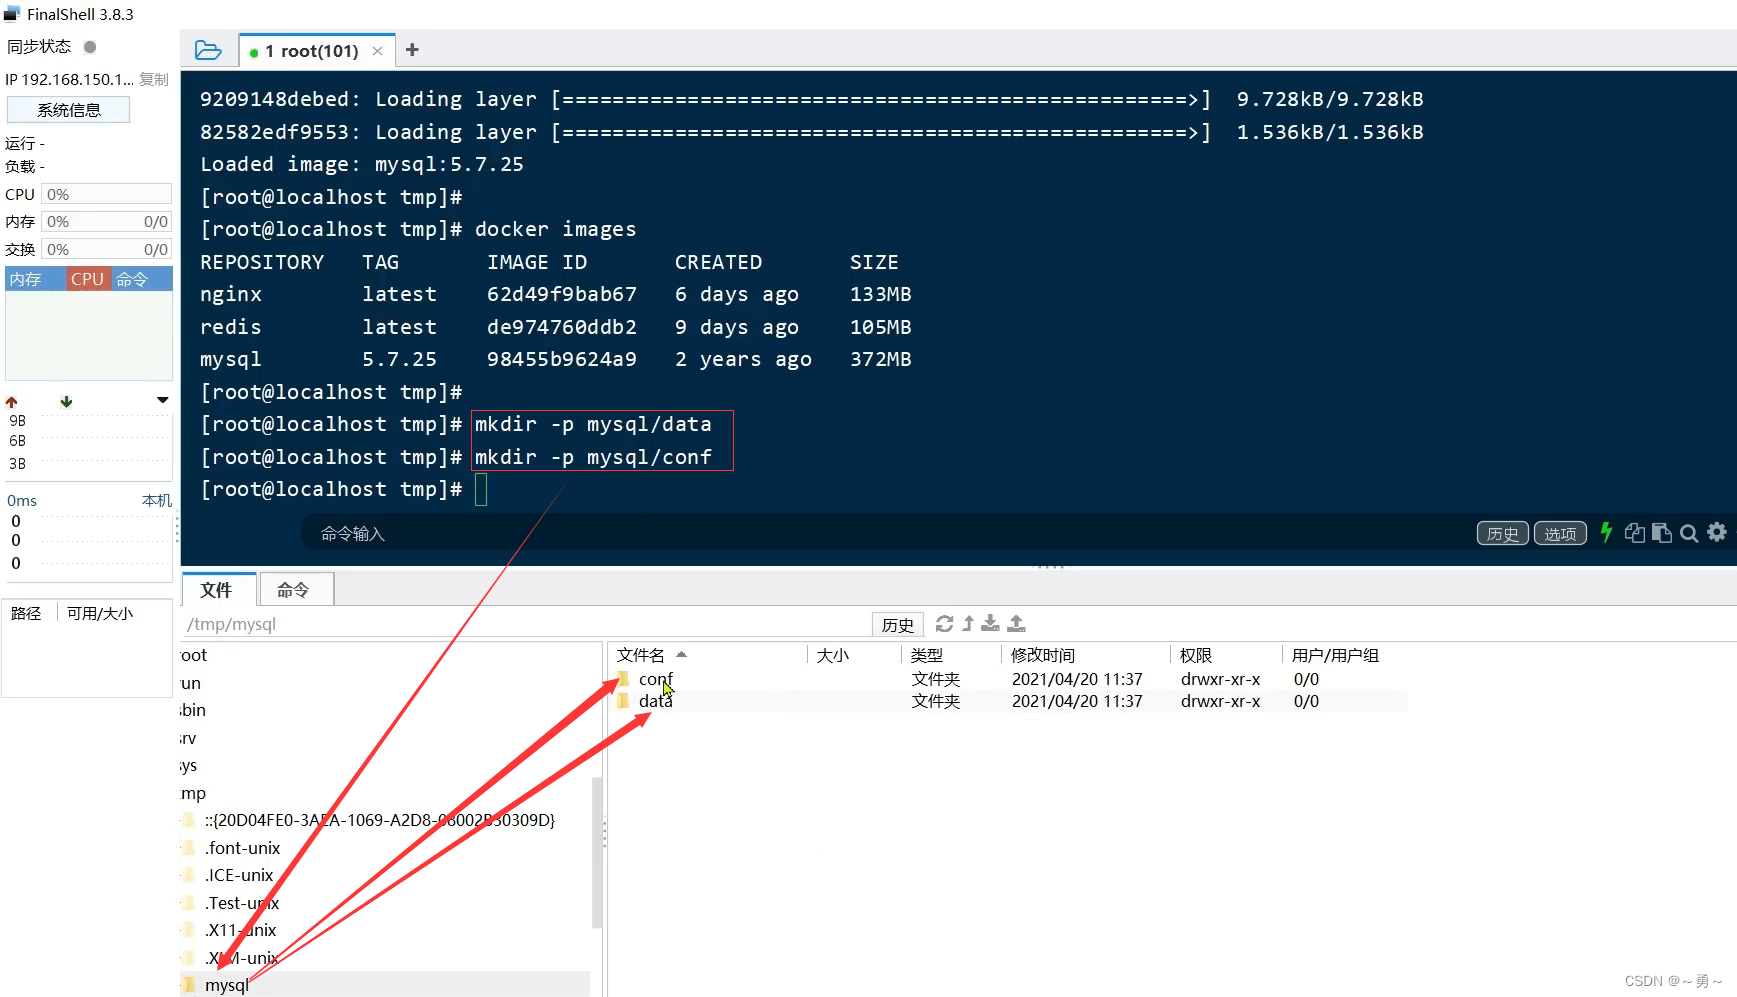
Task: Switch monitor to CPU tab
Action: click(88, 279)
